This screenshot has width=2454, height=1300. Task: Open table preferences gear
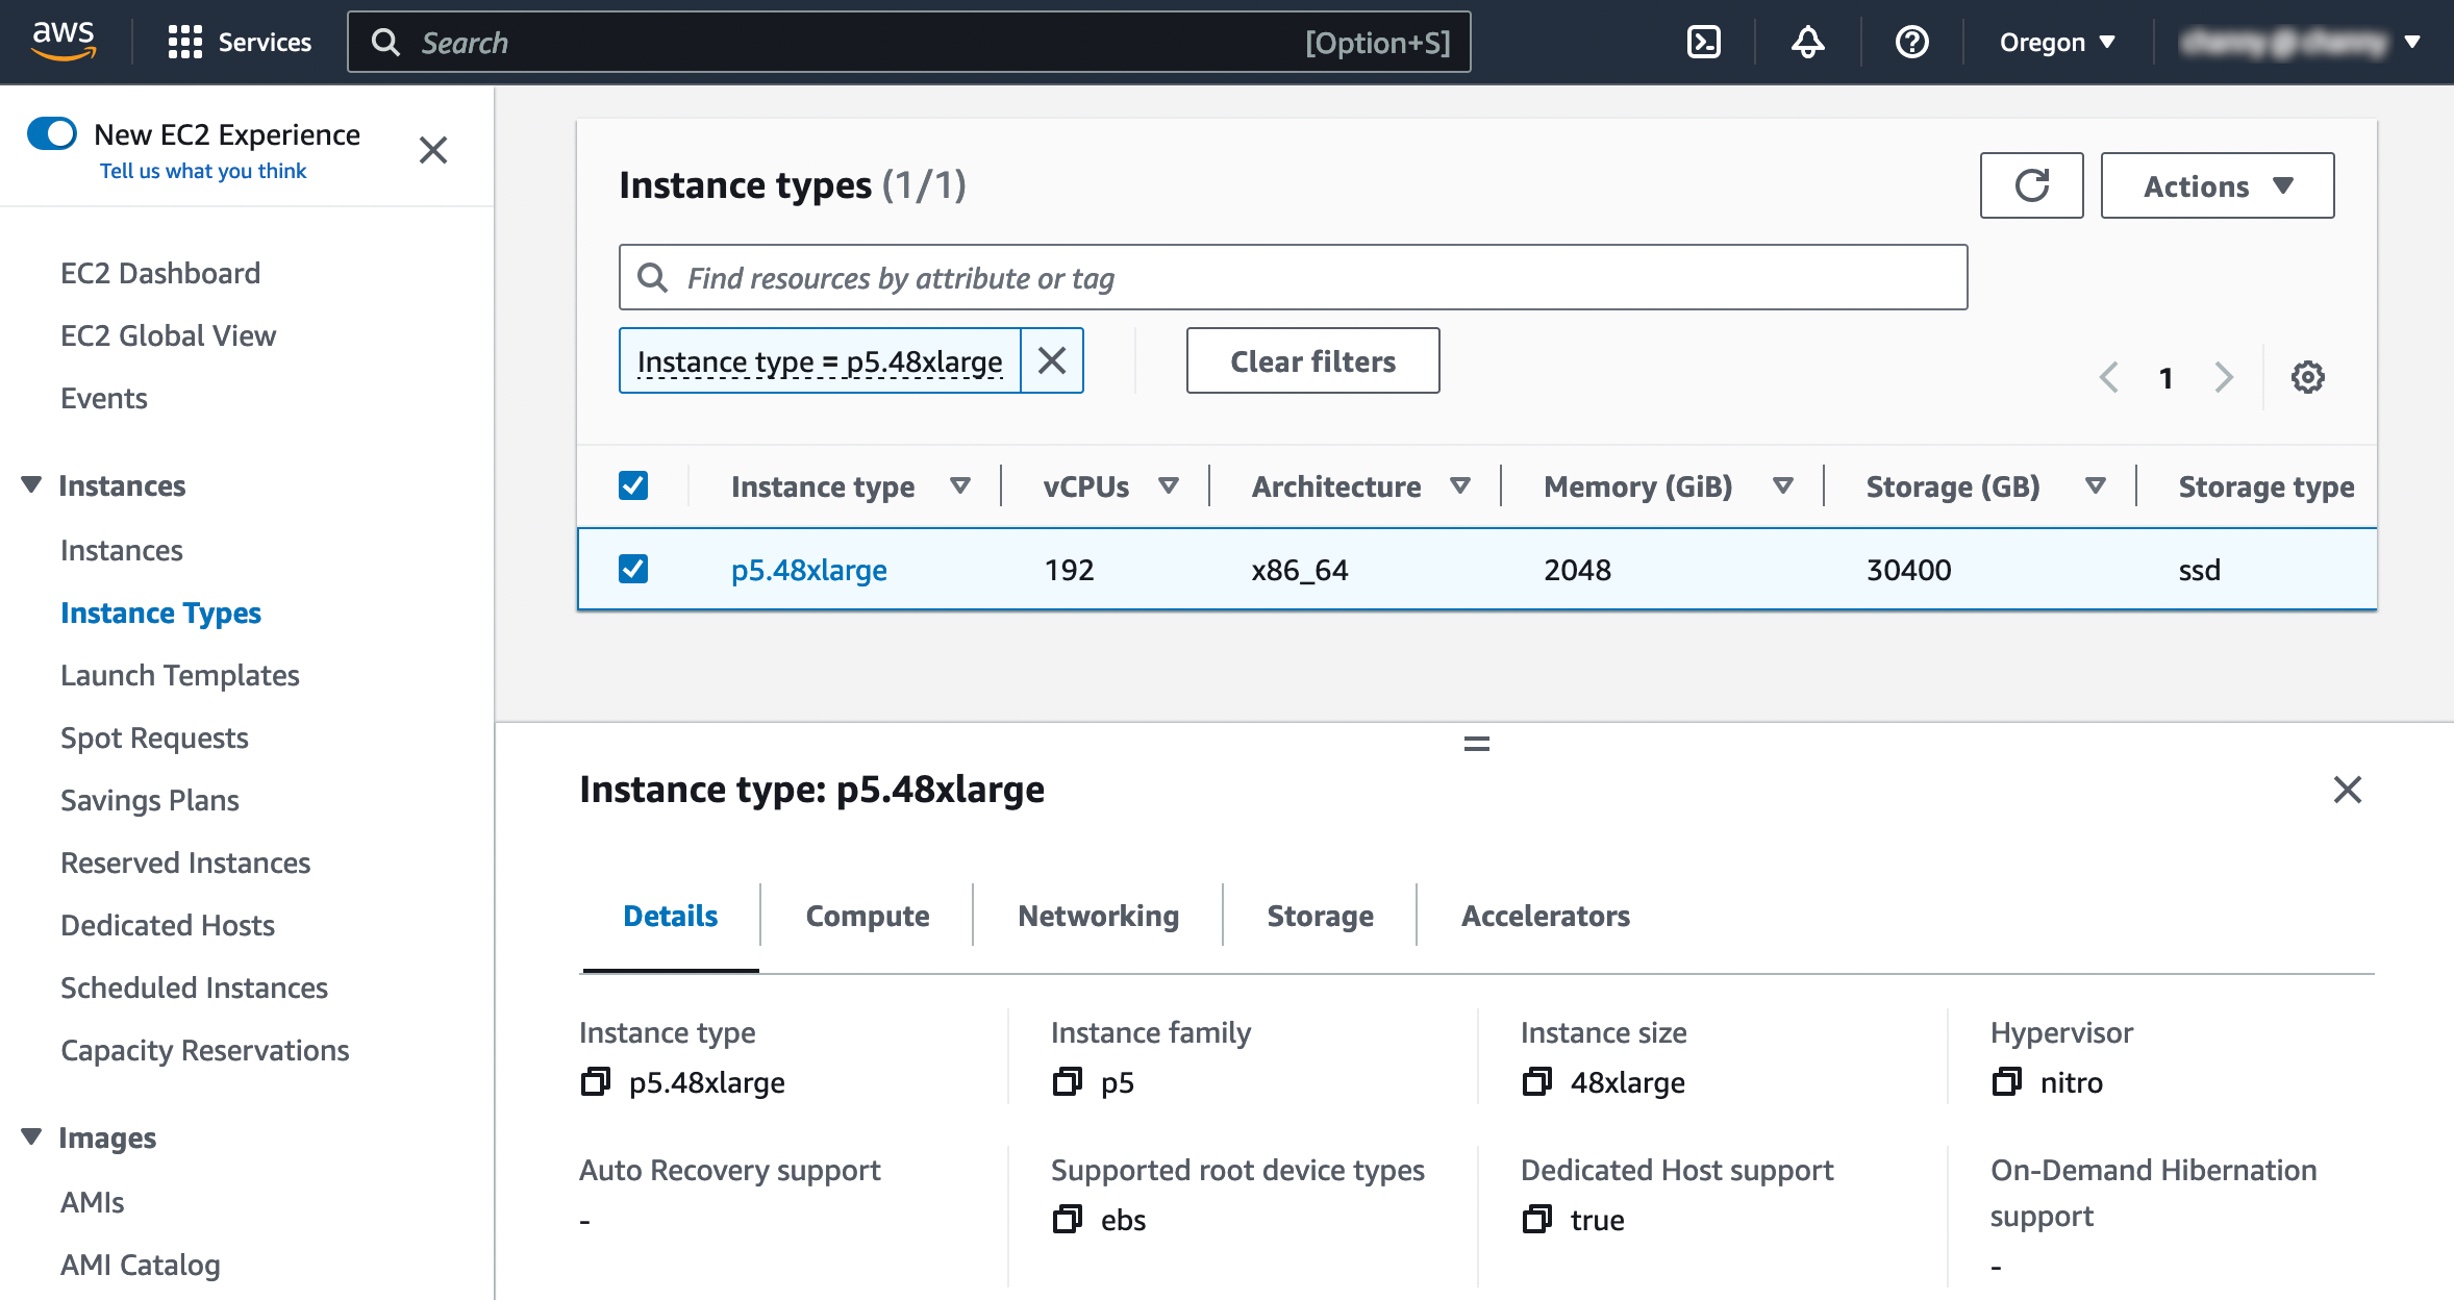tap(2307, 378)
